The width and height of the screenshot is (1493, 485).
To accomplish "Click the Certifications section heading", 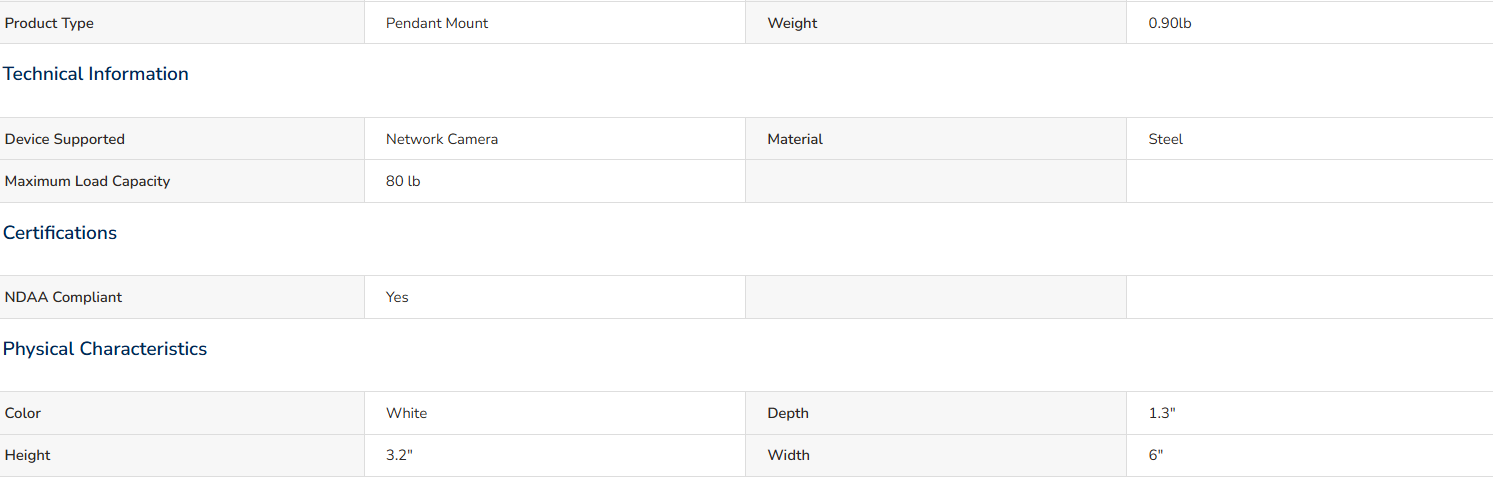I will (x=60, y=233).
